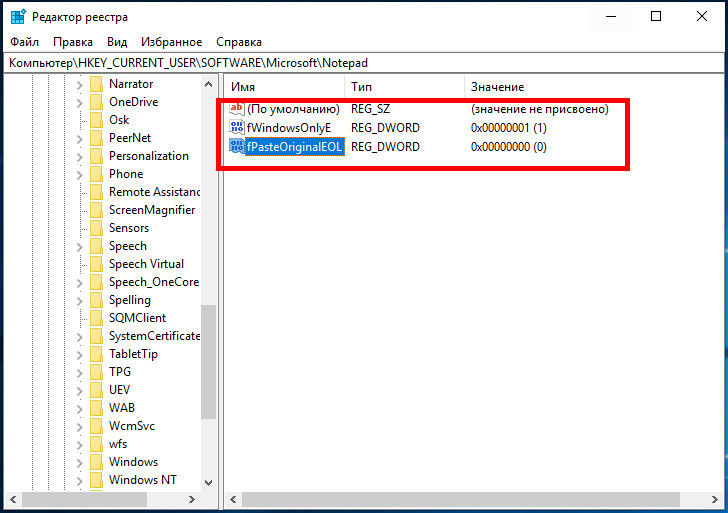Select the SystemCertificates folder icon

click(96, 336)
